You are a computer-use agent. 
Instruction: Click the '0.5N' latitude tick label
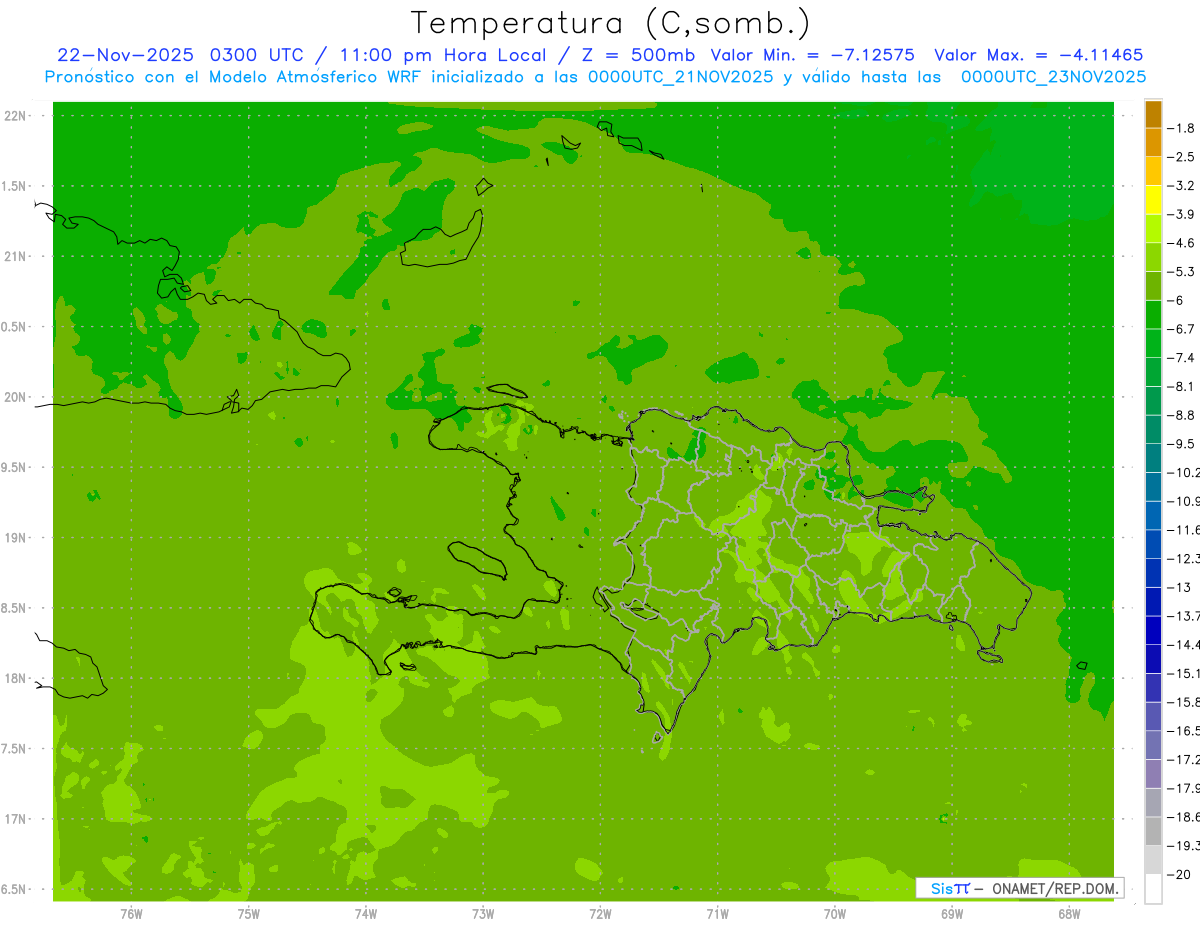point(14,327)
